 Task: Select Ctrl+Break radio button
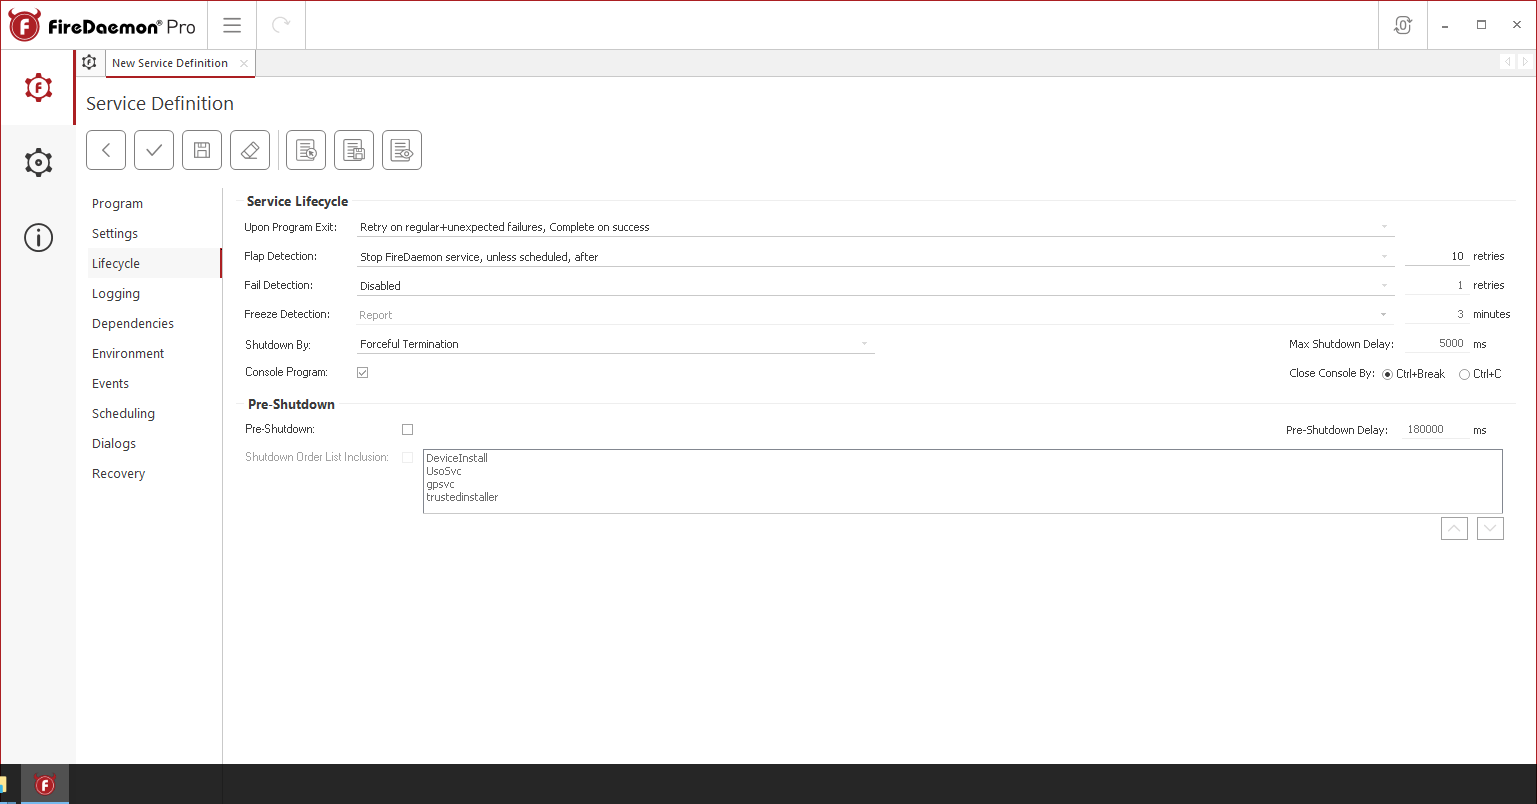[x=1387, y=374]
